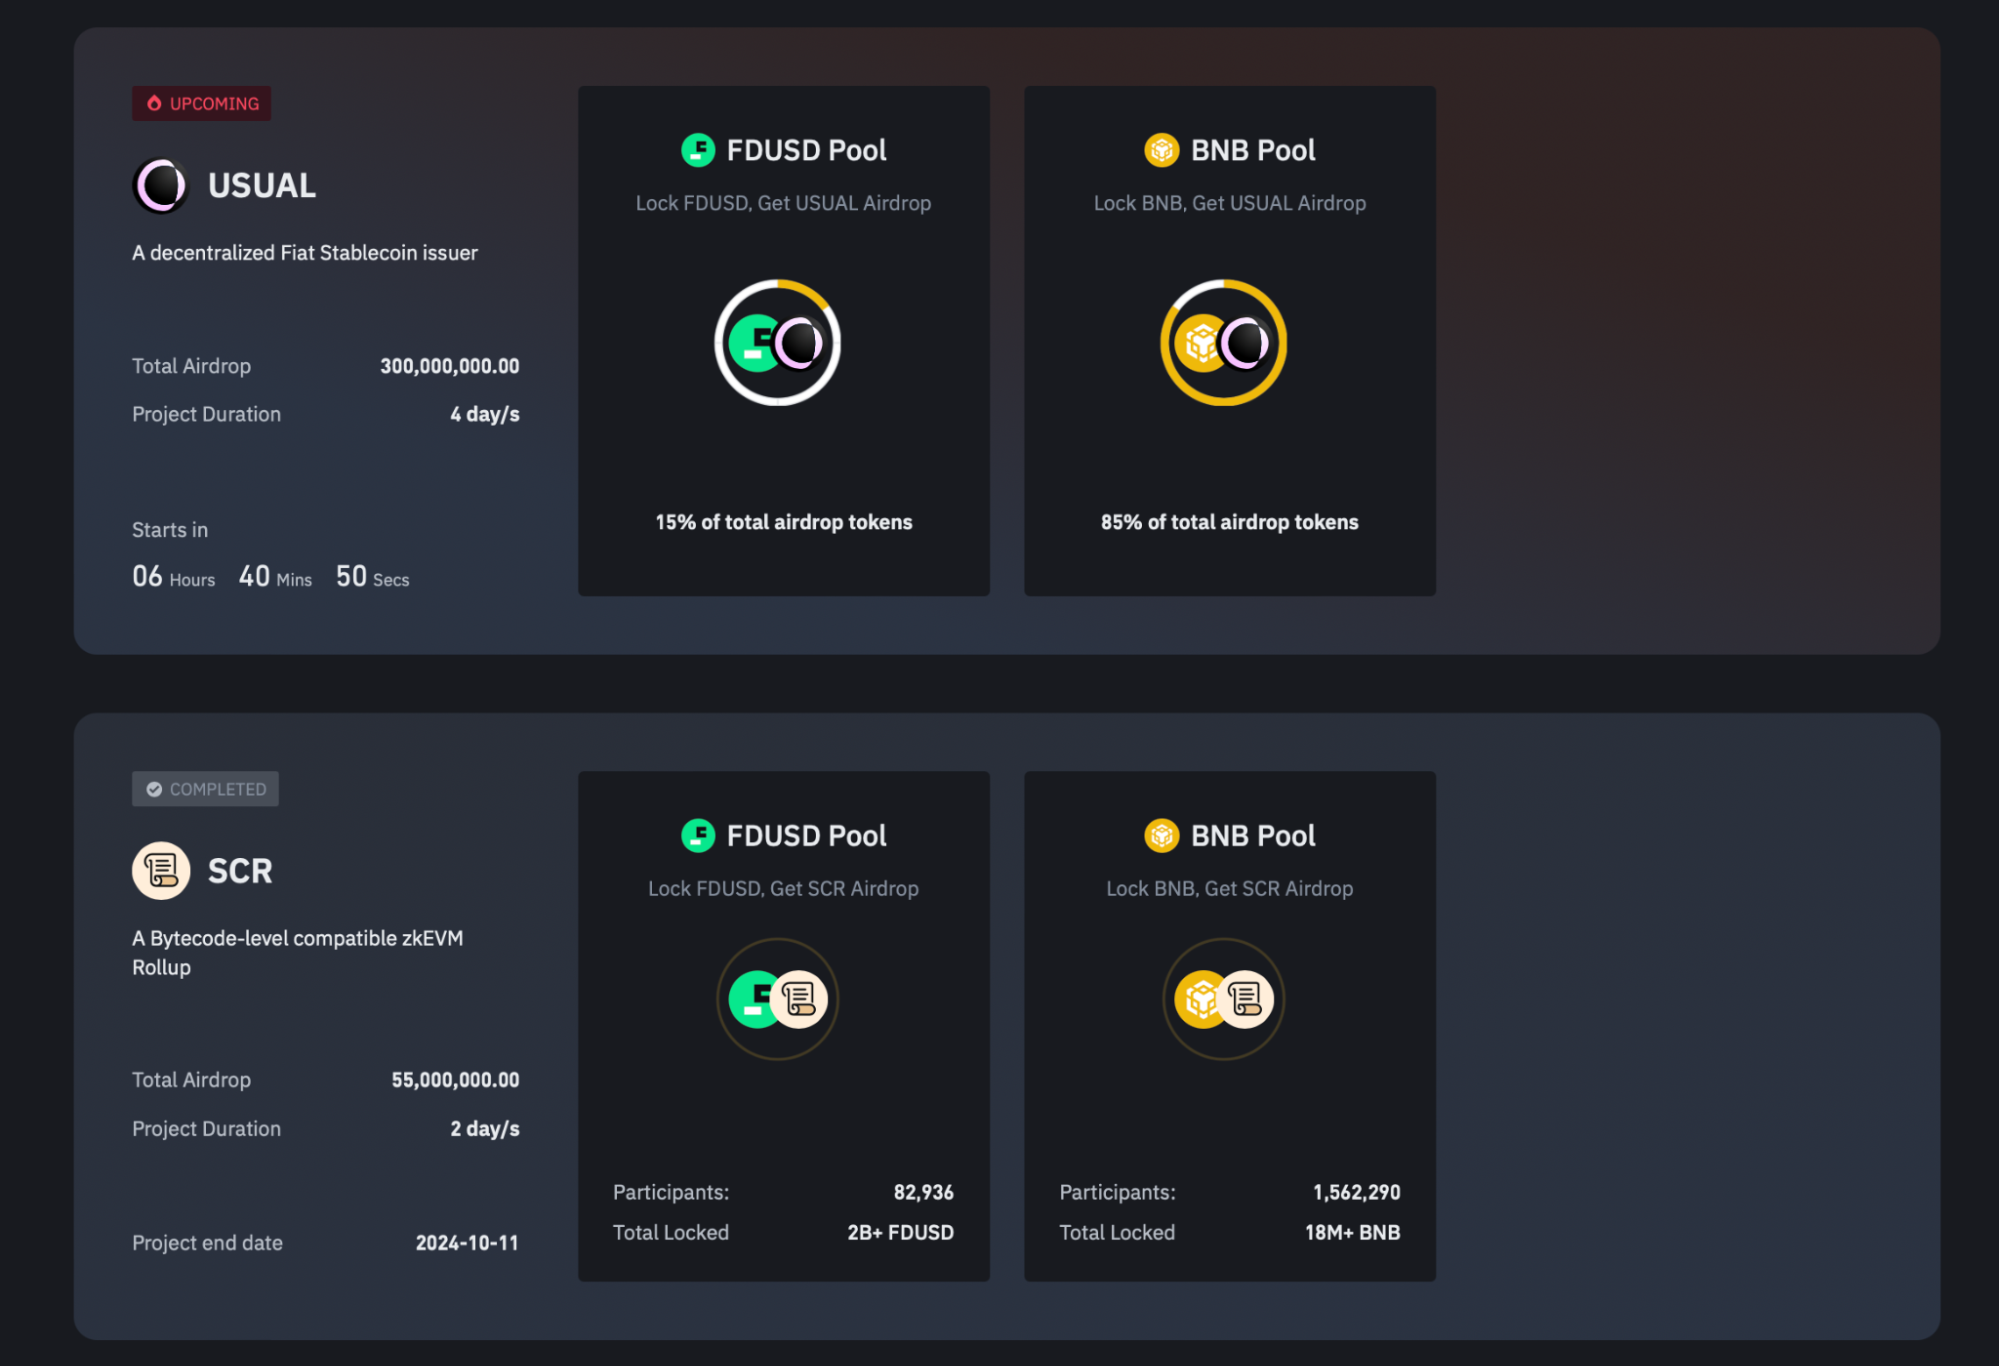This screenshot has width=1999, height=1366.
Task: Click the FDUSD-SCR paired coin graphic
Action: point(777,999)
